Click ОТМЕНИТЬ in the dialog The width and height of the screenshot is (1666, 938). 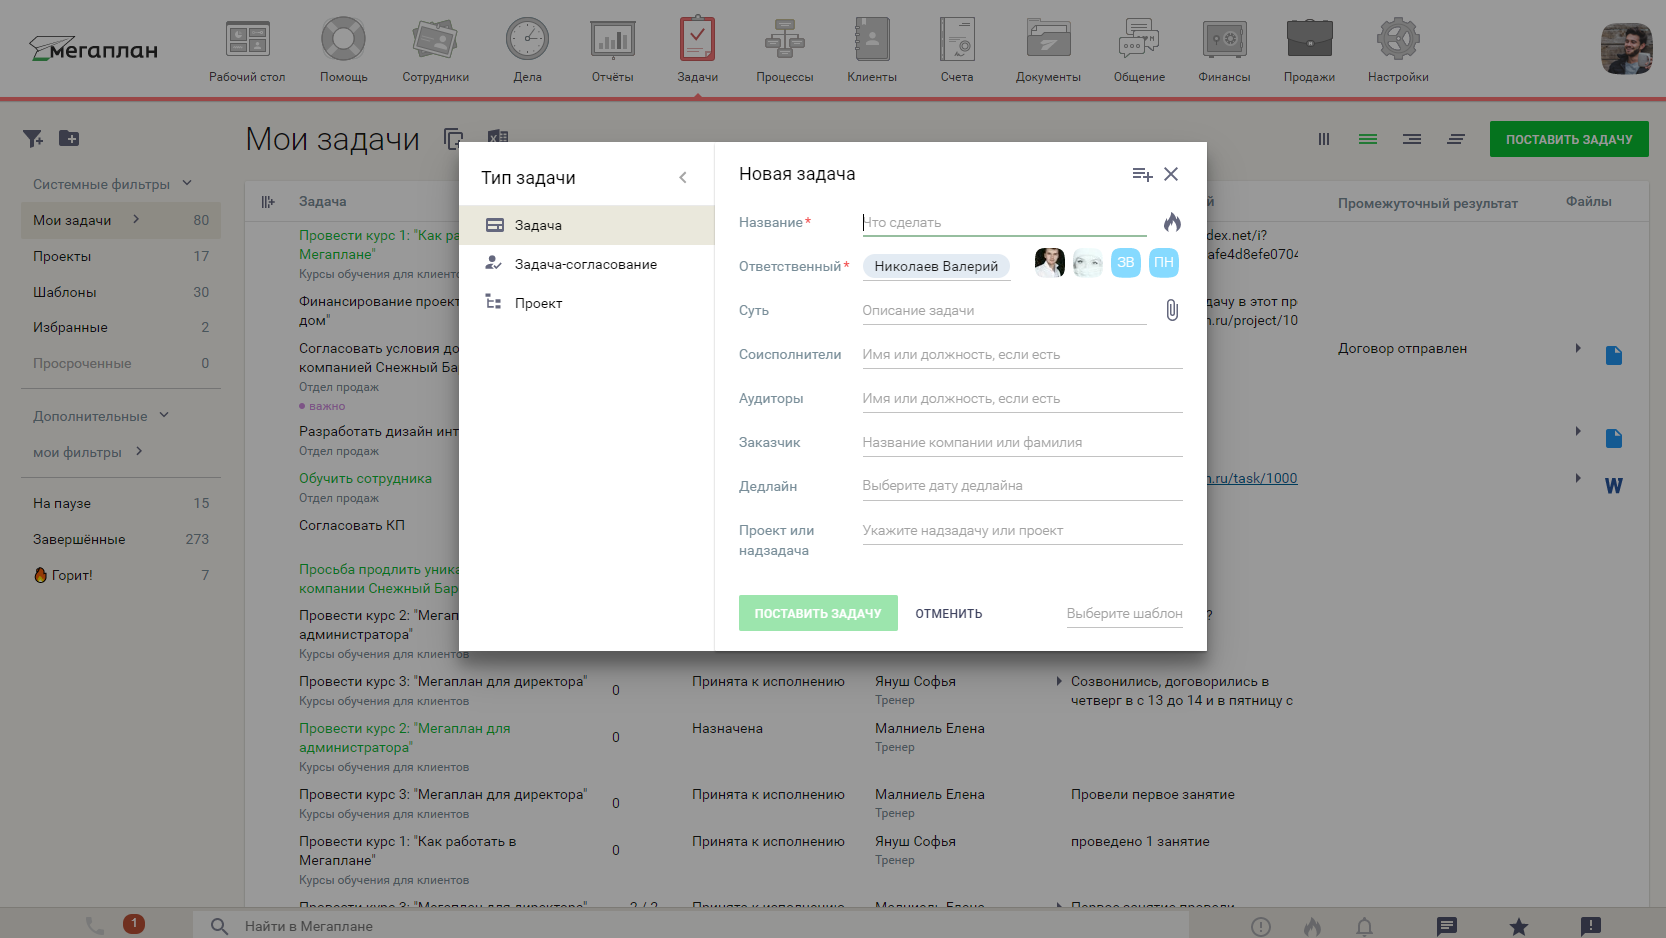[x=949, y=613]
